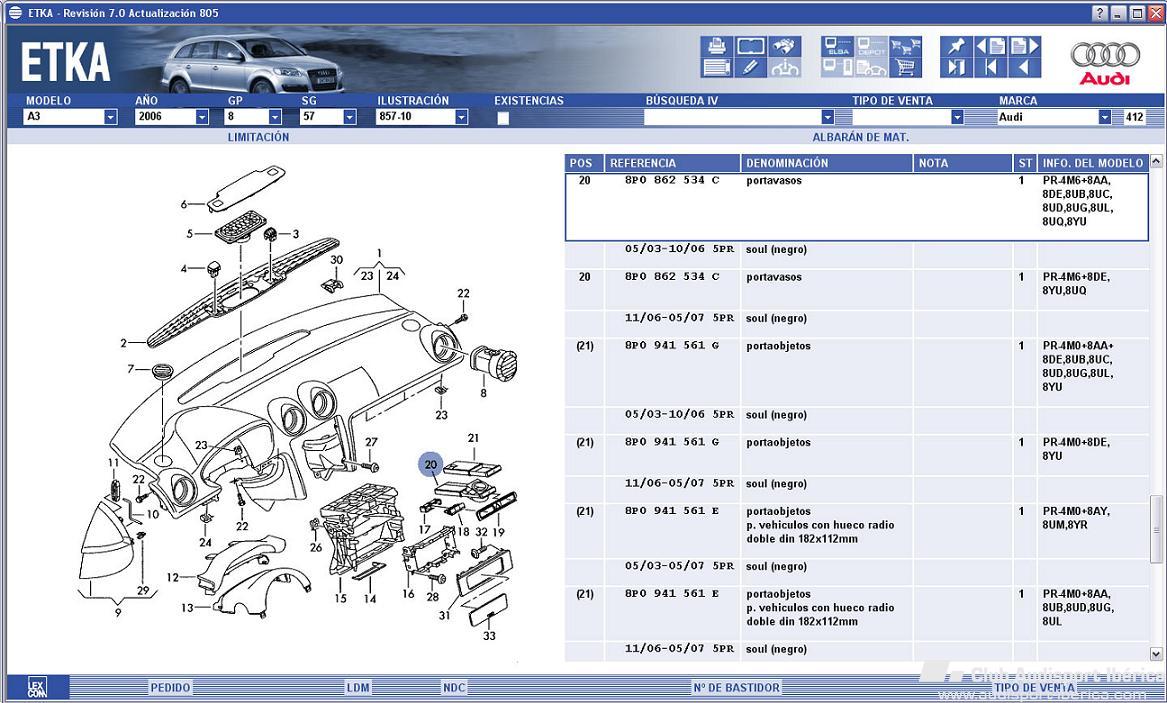Click the LDM button
Screen dimensions: 1167x703
point(357,687)
